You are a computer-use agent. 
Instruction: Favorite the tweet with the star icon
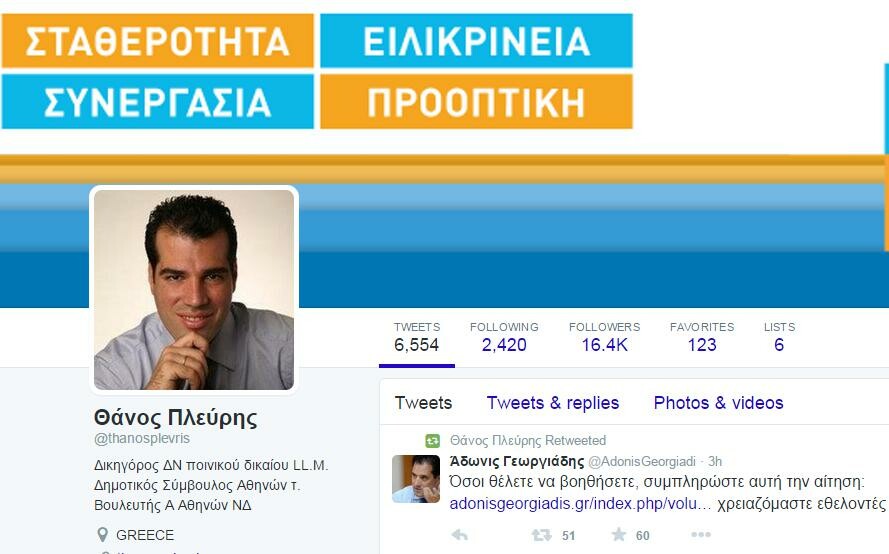pyautogui.click(x=619, y=534)
